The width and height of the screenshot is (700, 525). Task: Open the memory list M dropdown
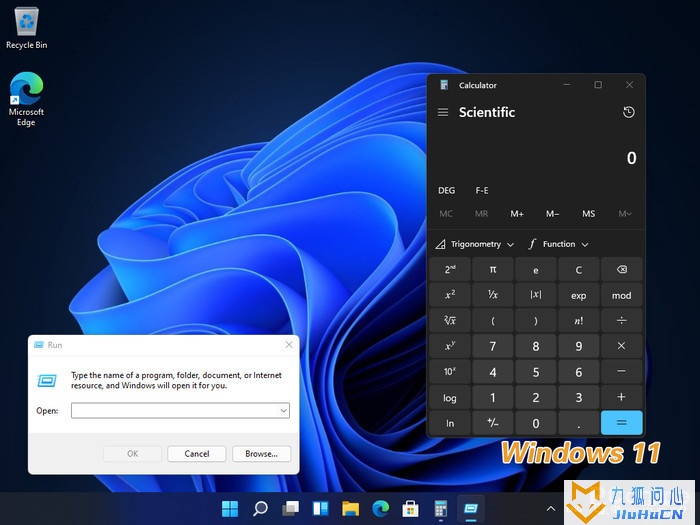pyautogui.click(x=625, y=214)
